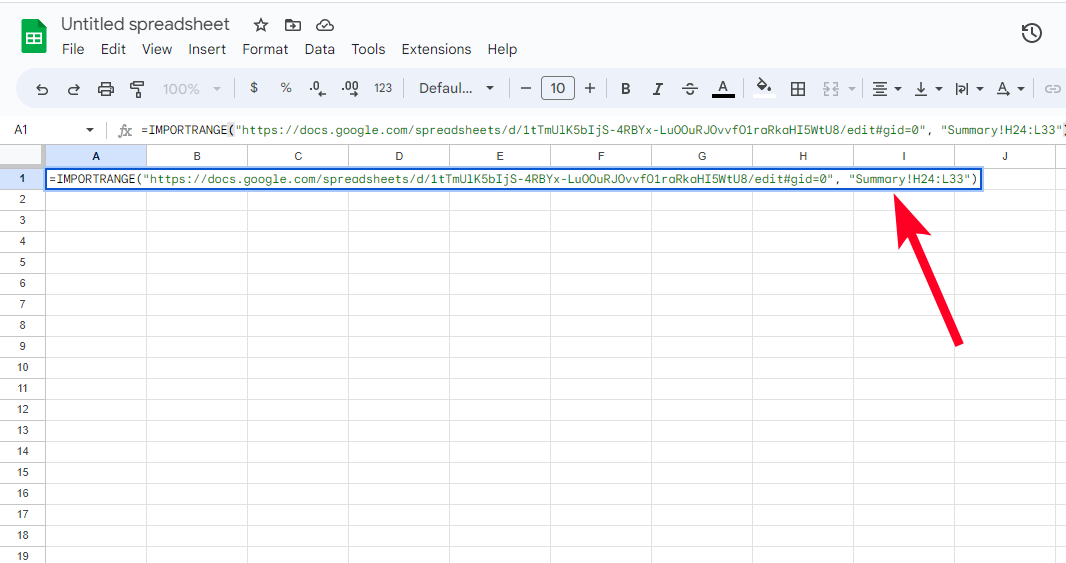Decrease decimal places icon

[317, 88]
